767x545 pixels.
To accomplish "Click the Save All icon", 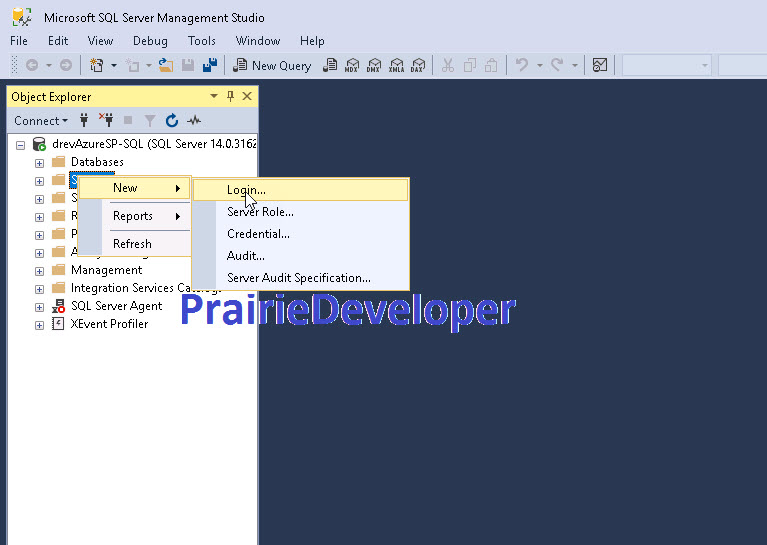I will (x=210, y=65).
